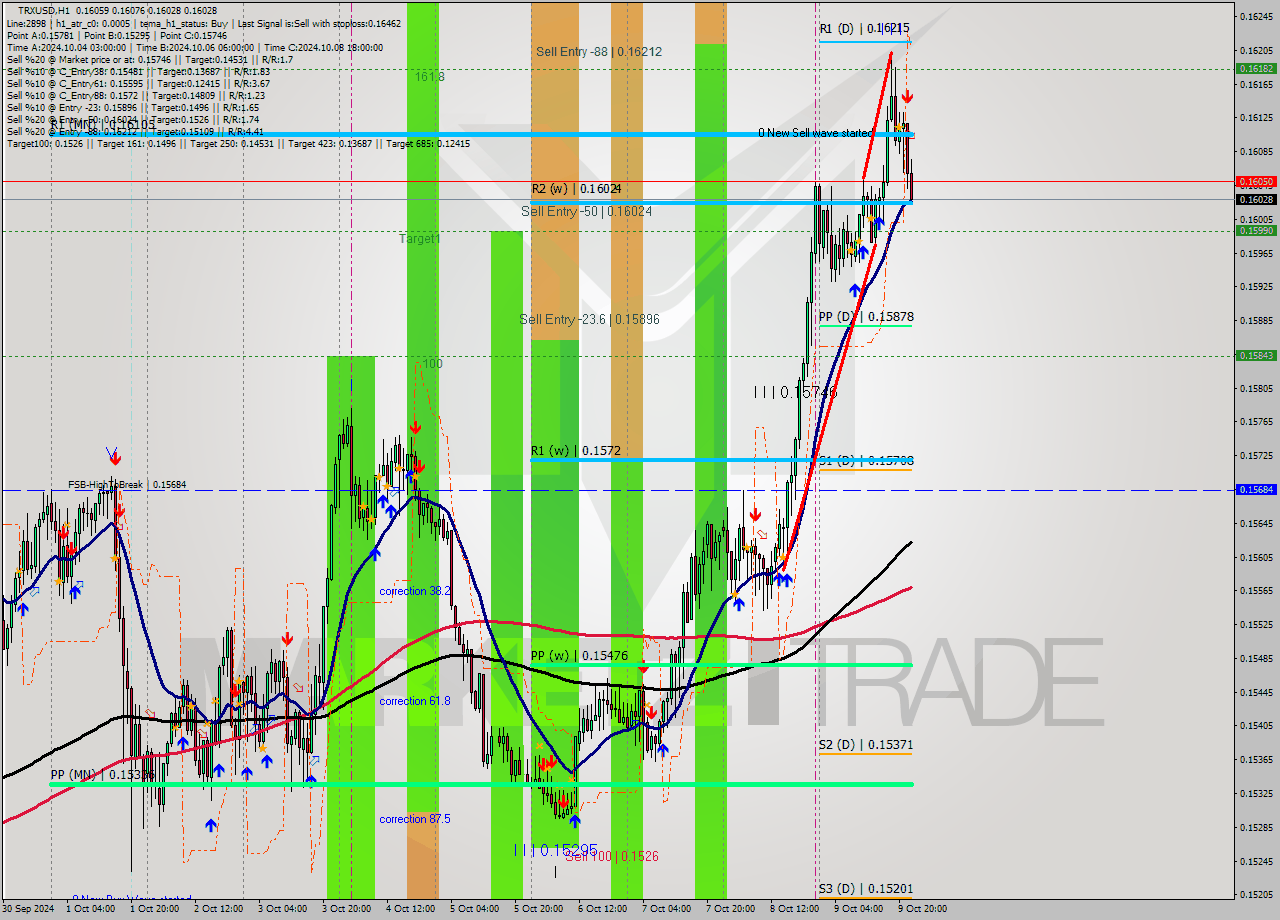Click the '0 New Sell wave started' annotation
This screenshot has height=920, width=1280.
pos(815,133)
